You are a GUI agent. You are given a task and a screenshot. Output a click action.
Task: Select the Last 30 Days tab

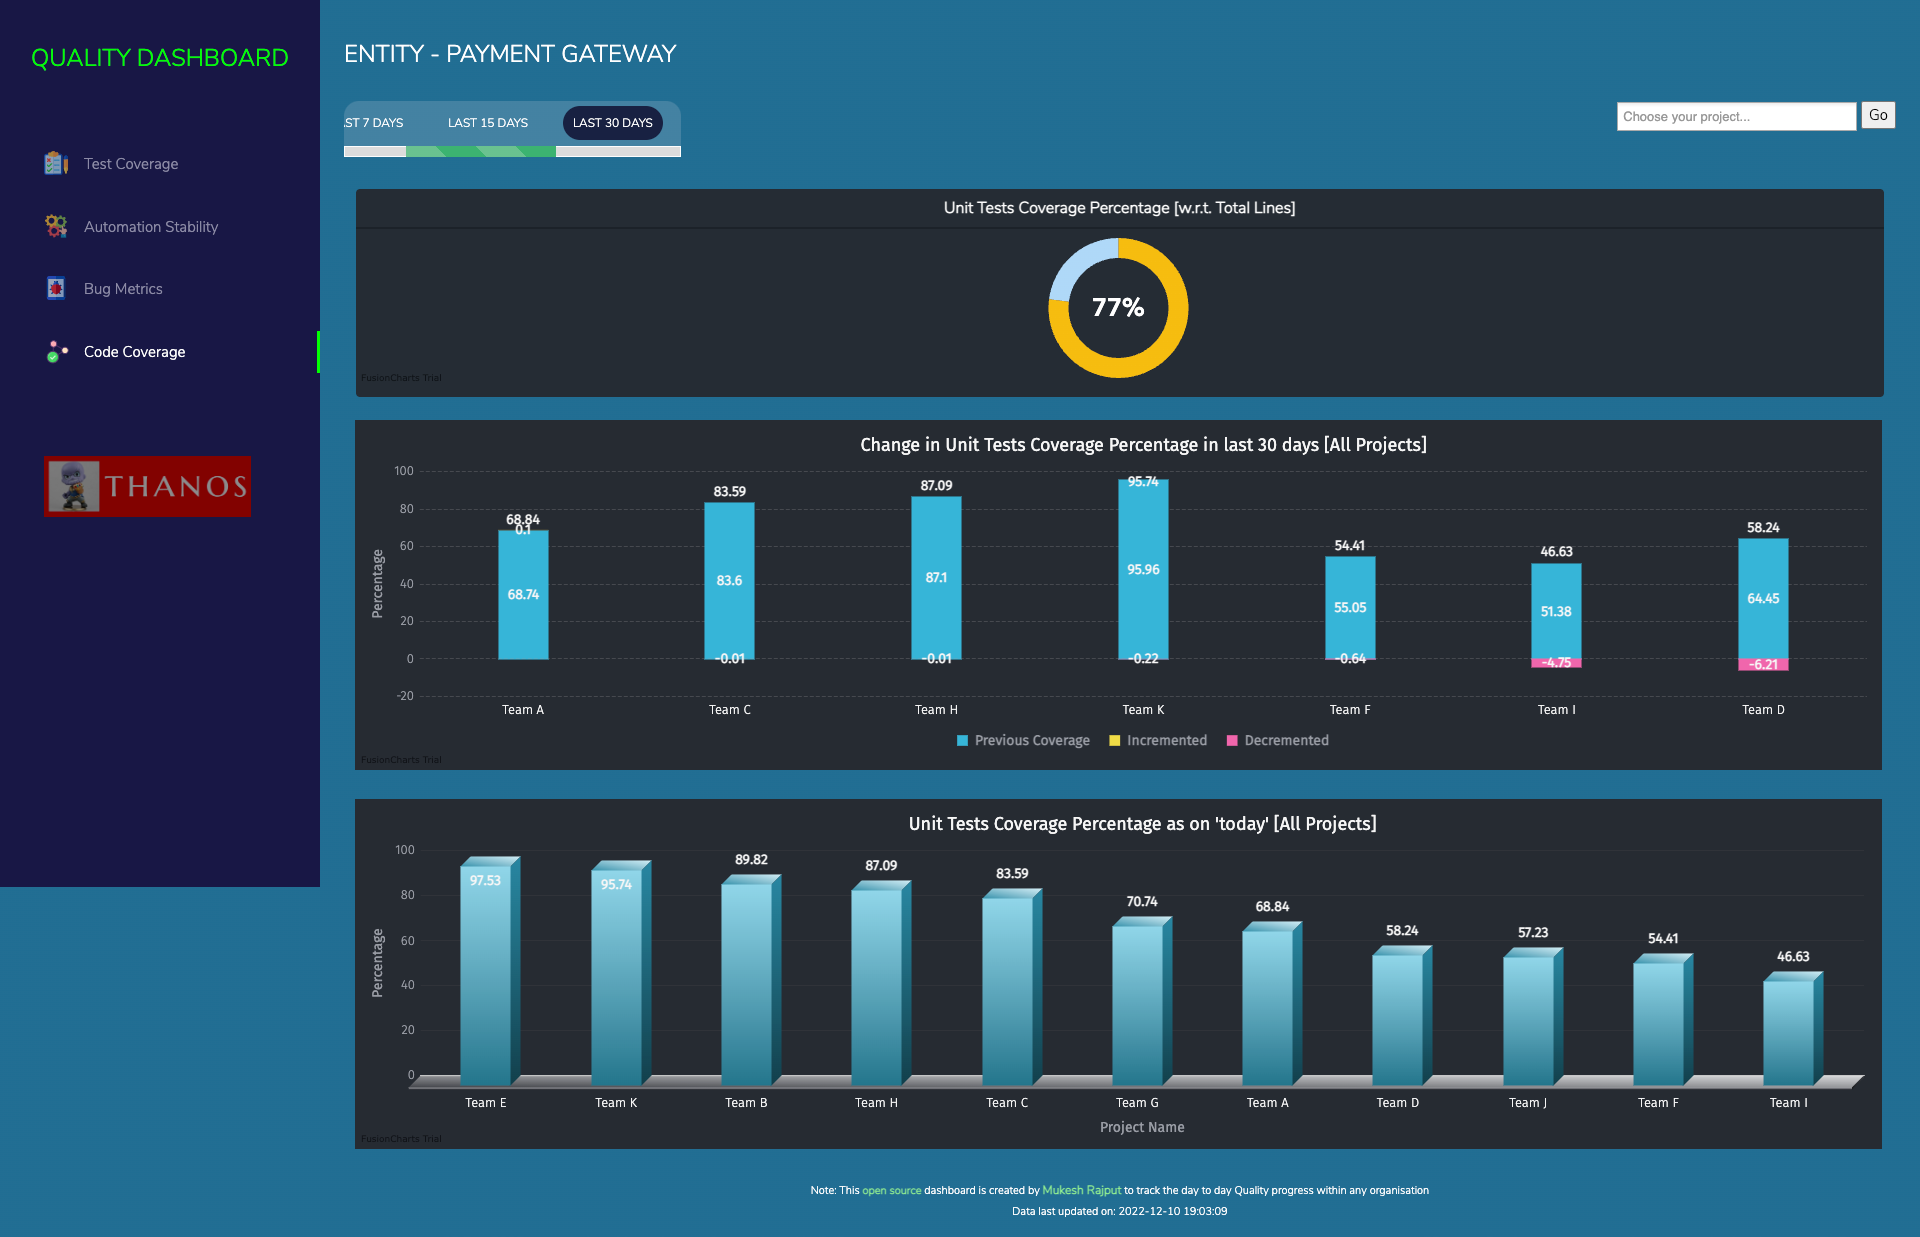[612, 123]
